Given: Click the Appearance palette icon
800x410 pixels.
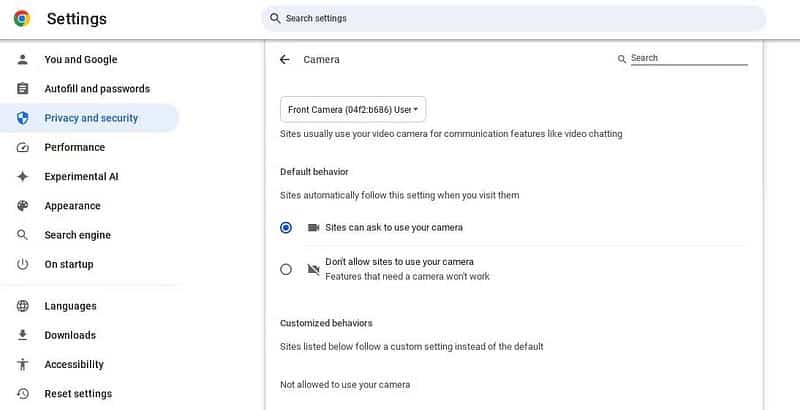Looking at the screenshot, I should tap(23, 206).
